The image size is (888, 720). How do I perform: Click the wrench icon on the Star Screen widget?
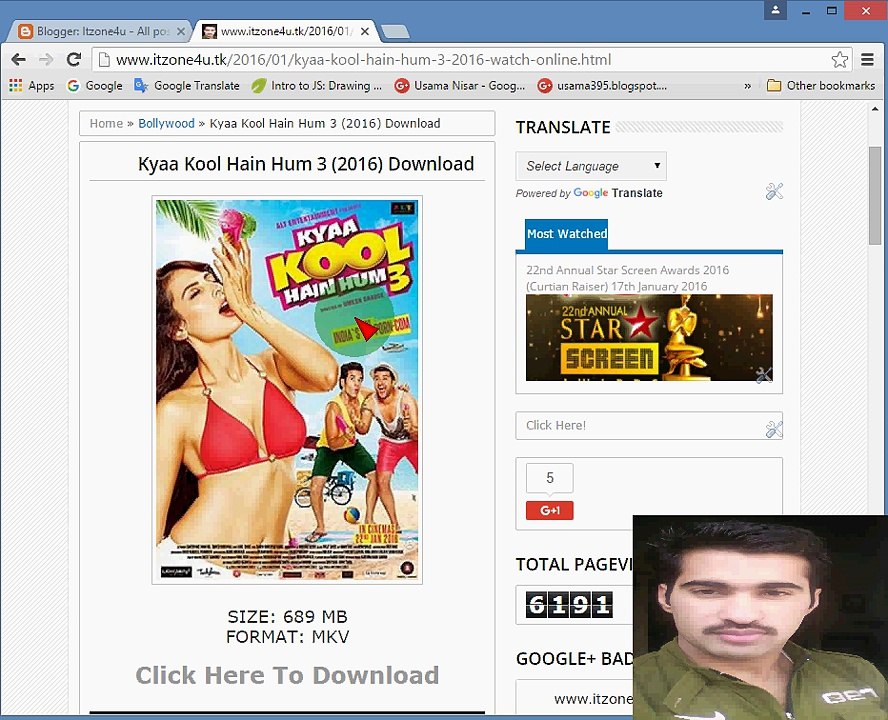[764, 374]
